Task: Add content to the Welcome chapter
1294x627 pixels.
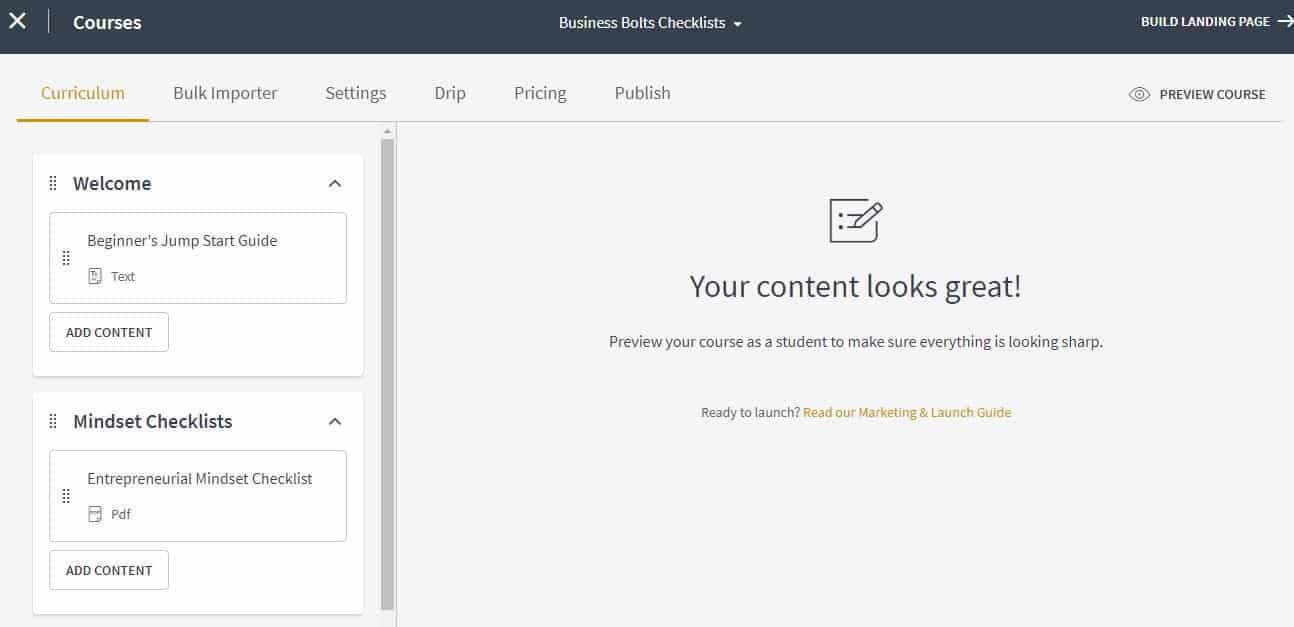Action: 109,332
